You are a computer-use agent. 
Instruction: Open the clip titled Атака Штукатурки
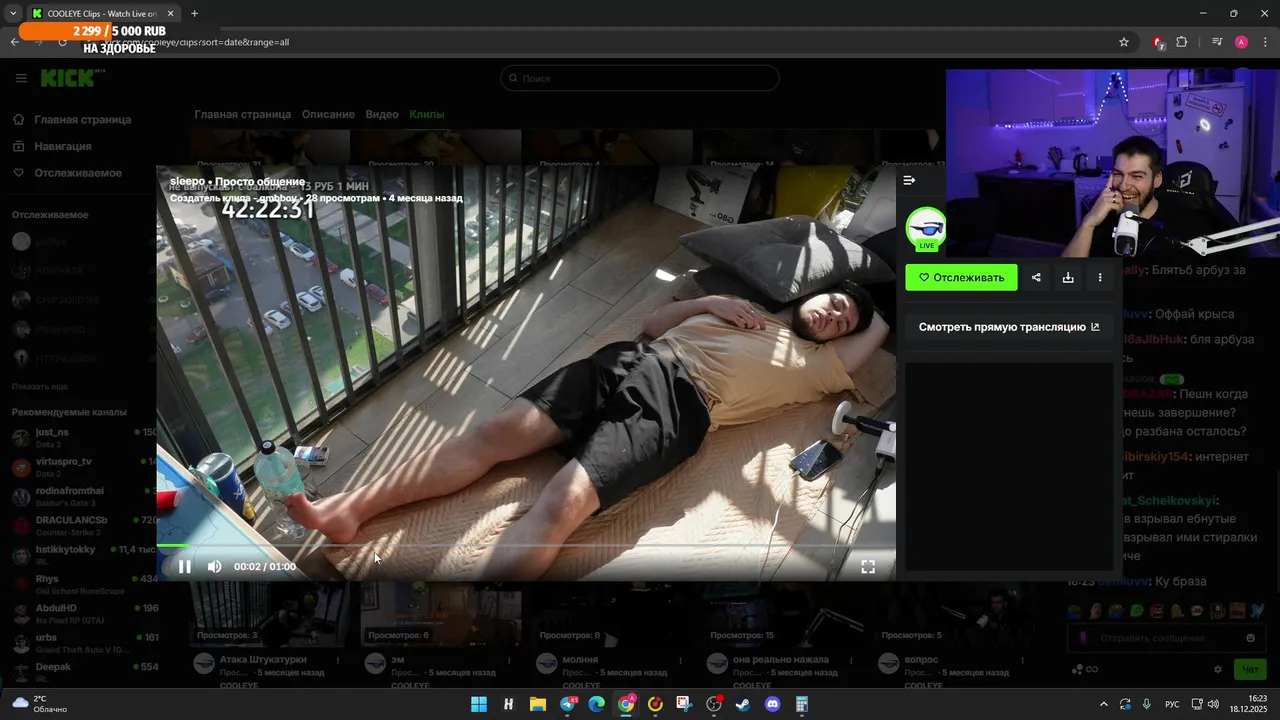(263, 660)
